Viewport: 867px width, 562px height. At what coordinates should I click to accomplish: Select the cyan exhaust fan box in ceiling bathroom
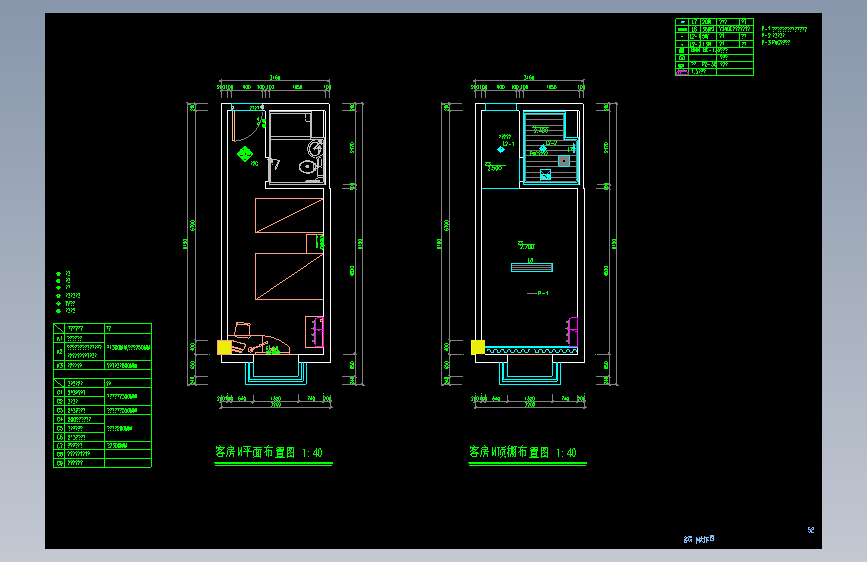[545, 174]
